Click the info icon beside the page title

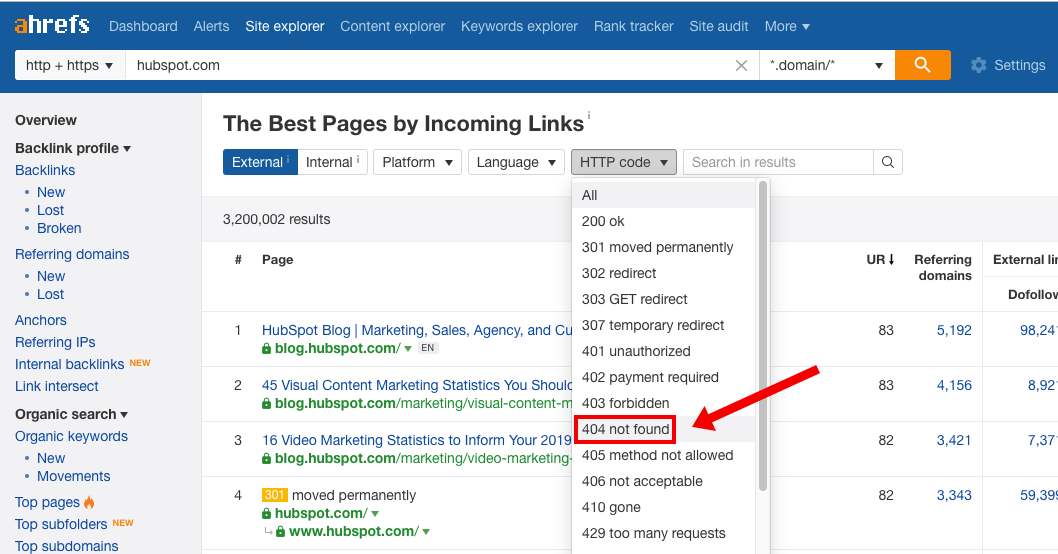589,115
